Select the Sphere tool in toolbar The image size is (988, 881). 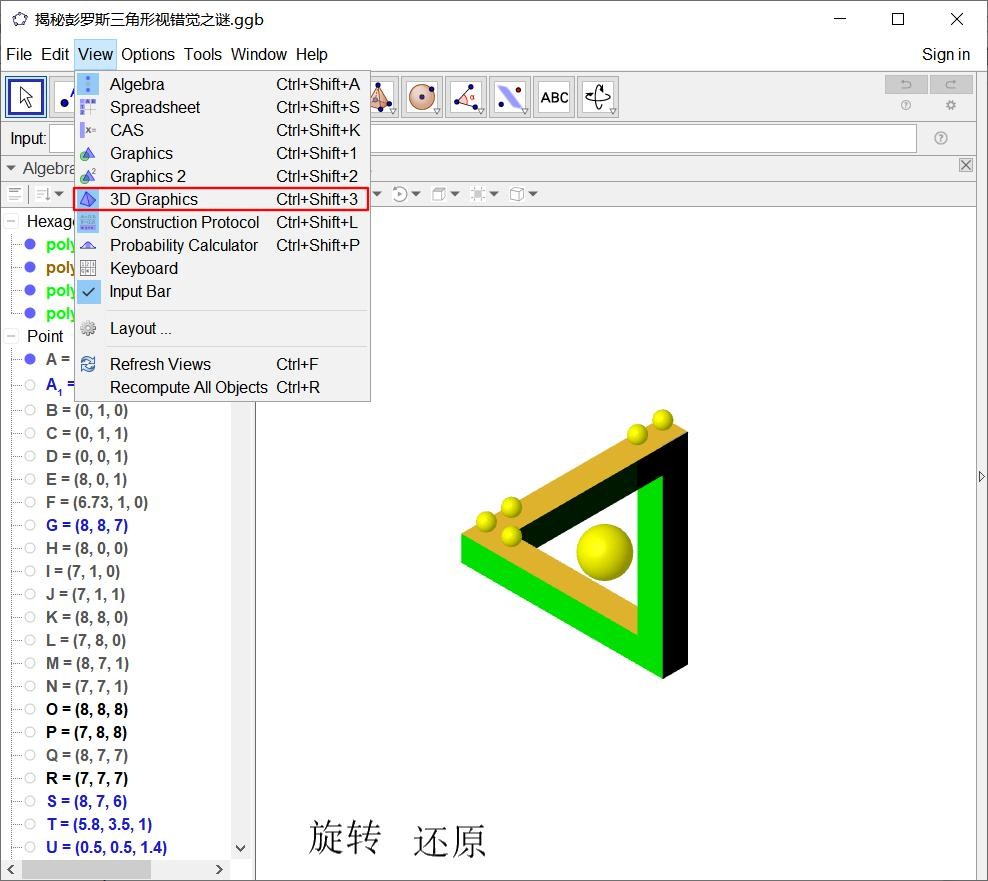(x=423, y=97)
